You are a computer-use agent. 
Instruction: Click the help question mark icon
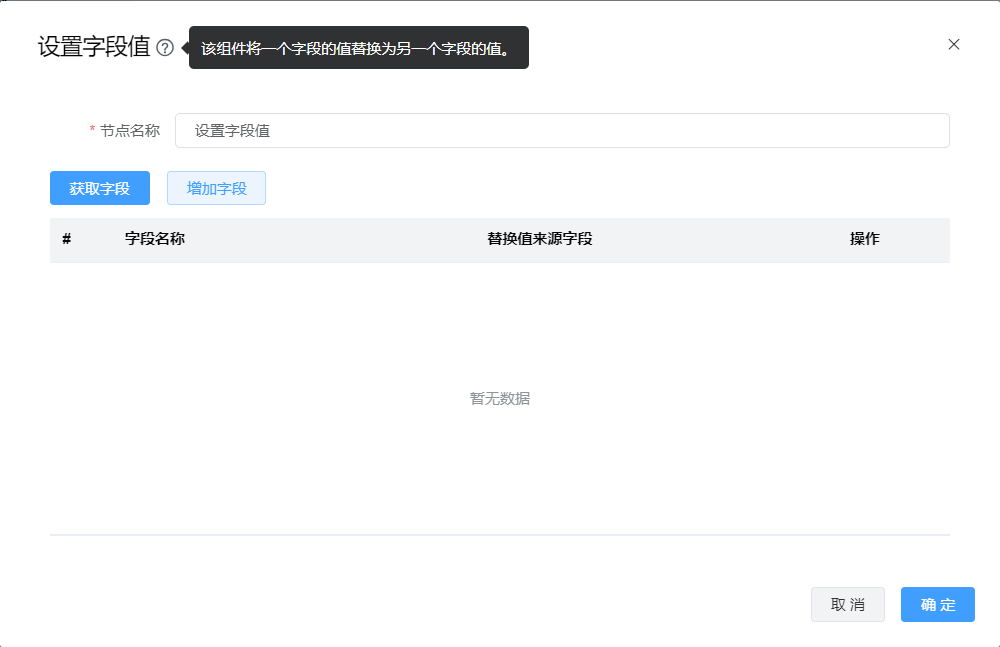pyautogui.click(x=165, y=48)
